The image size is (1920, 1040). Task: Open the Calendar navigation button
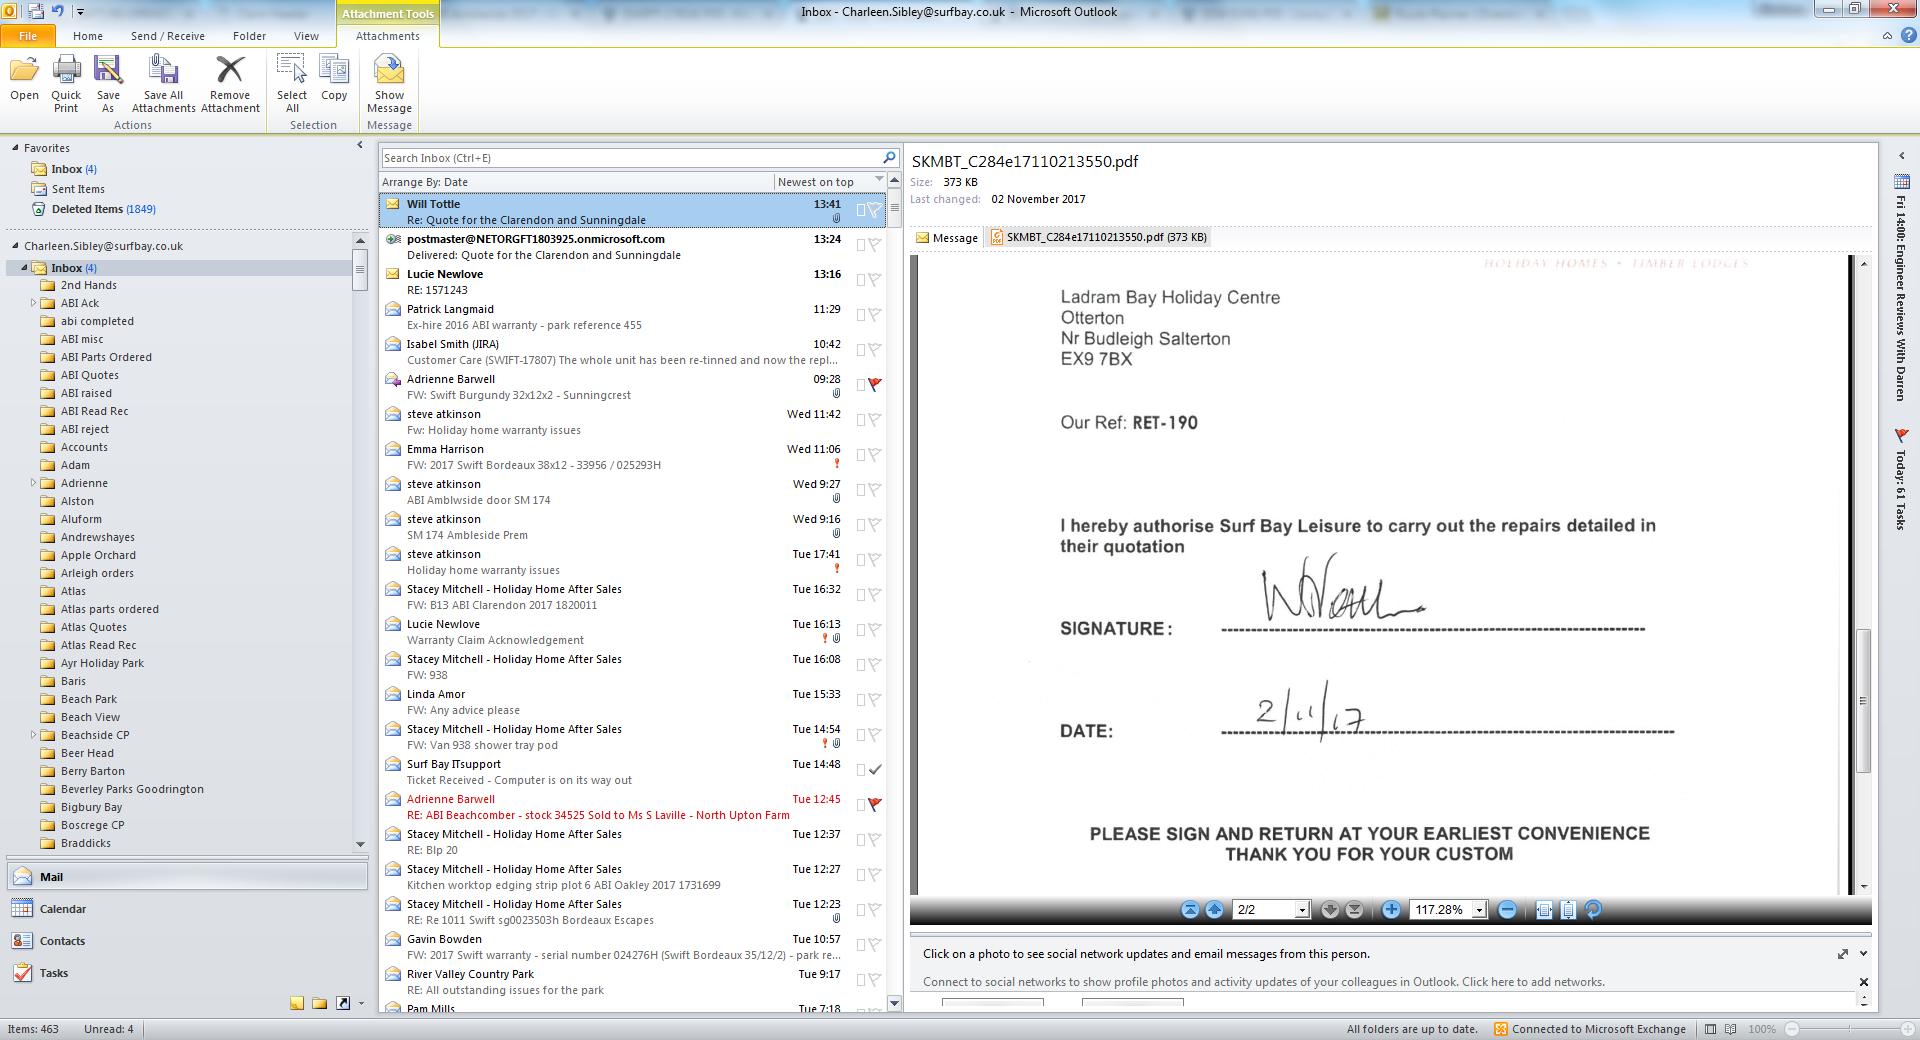pyautogui.click(x=187, y=909)
